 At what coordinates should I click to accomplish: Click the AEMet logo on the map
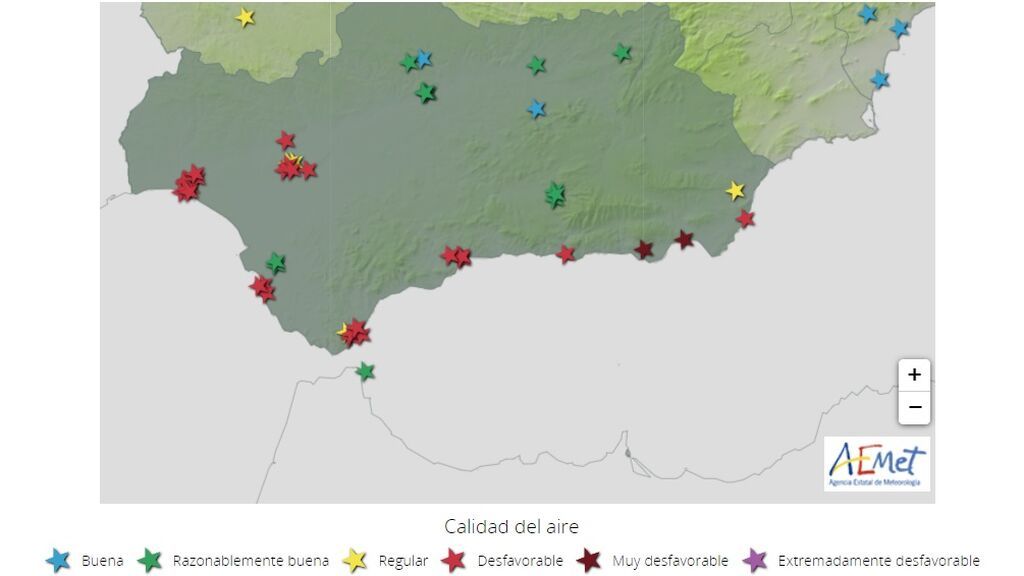click(877, 464)
